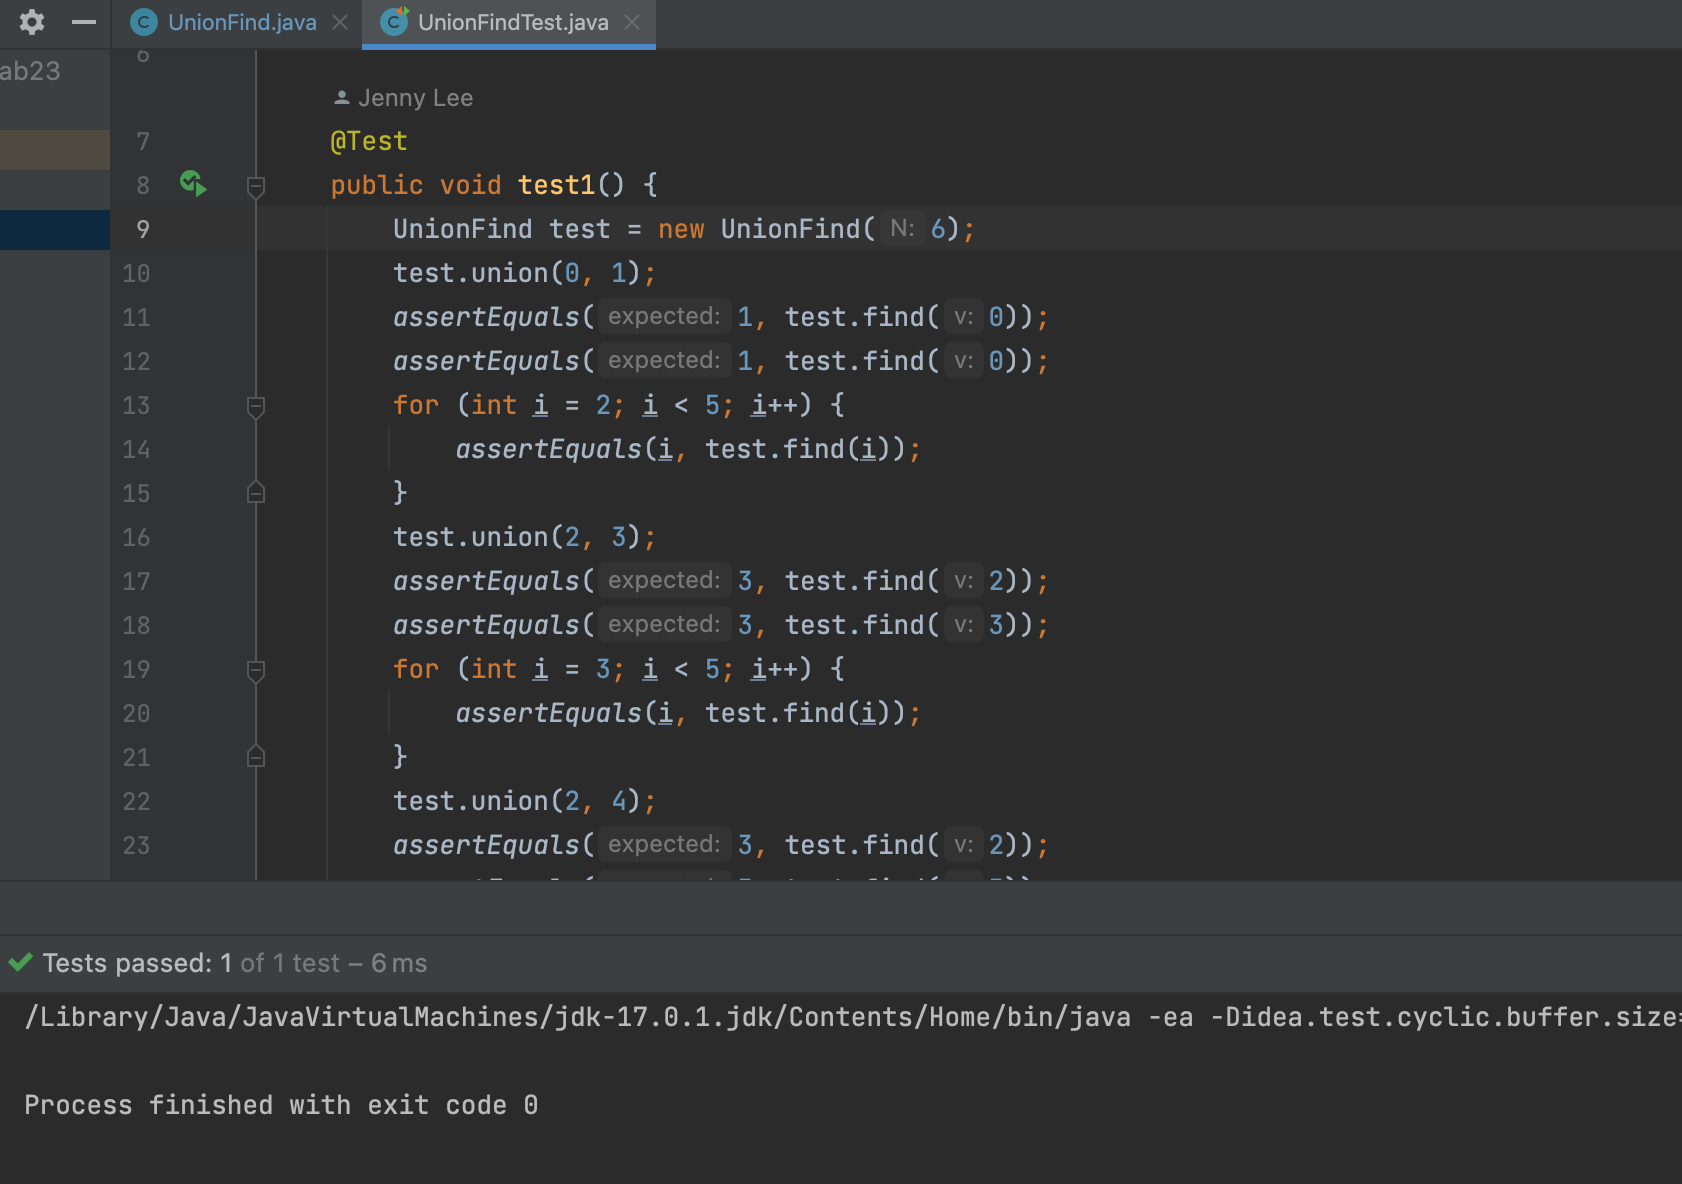Open the settings gear menu
This screenshot has height=1184, width=1682.
[32, 22]
